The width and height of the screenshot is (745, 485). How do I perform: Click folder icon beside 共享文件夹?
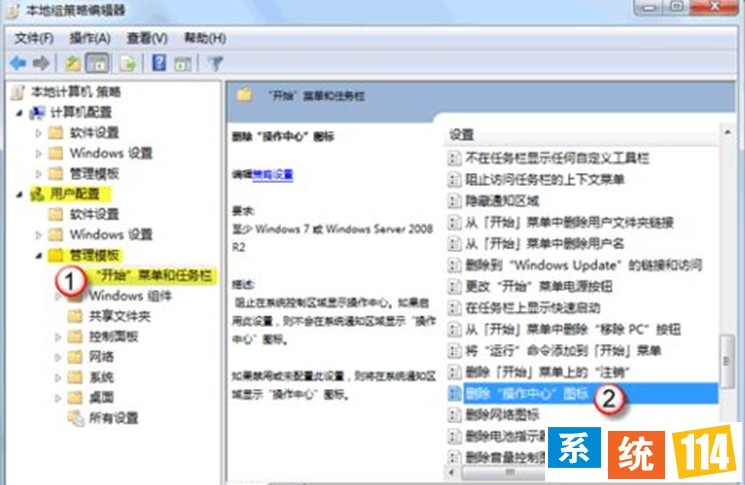(75, 316)
